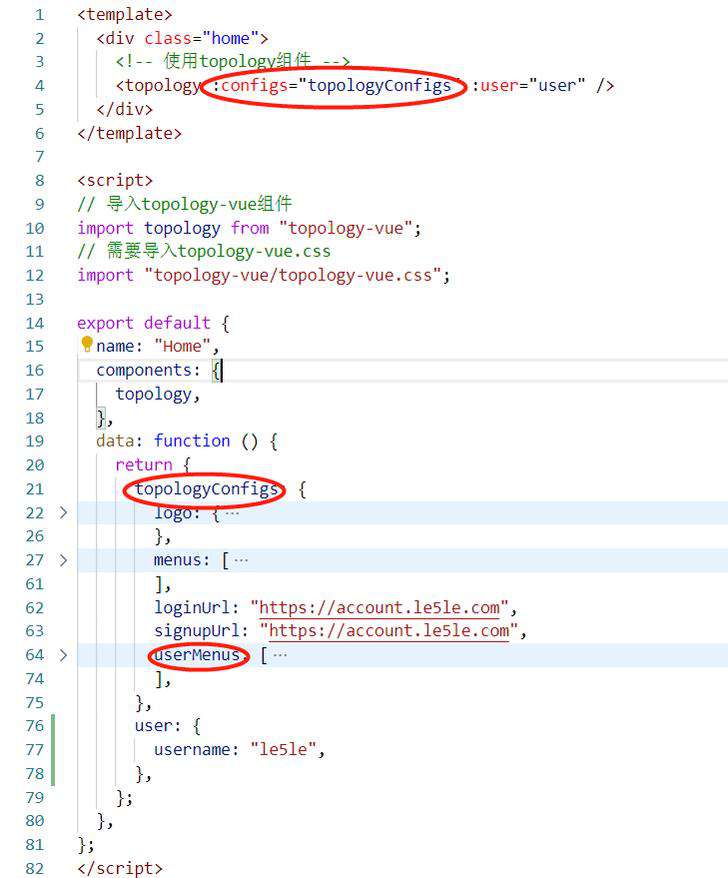
Task: Click the "</div>" closing tag on line 5
Action: coord(124,109)
